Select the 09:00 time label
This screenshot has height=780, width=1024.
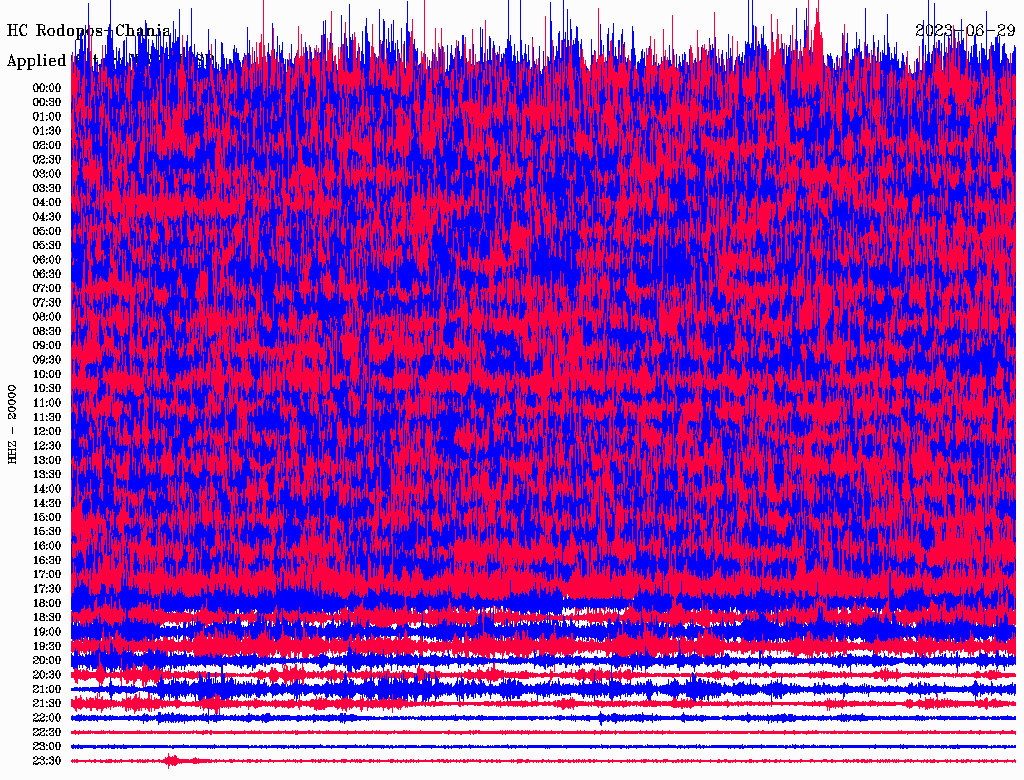point(47,346)
